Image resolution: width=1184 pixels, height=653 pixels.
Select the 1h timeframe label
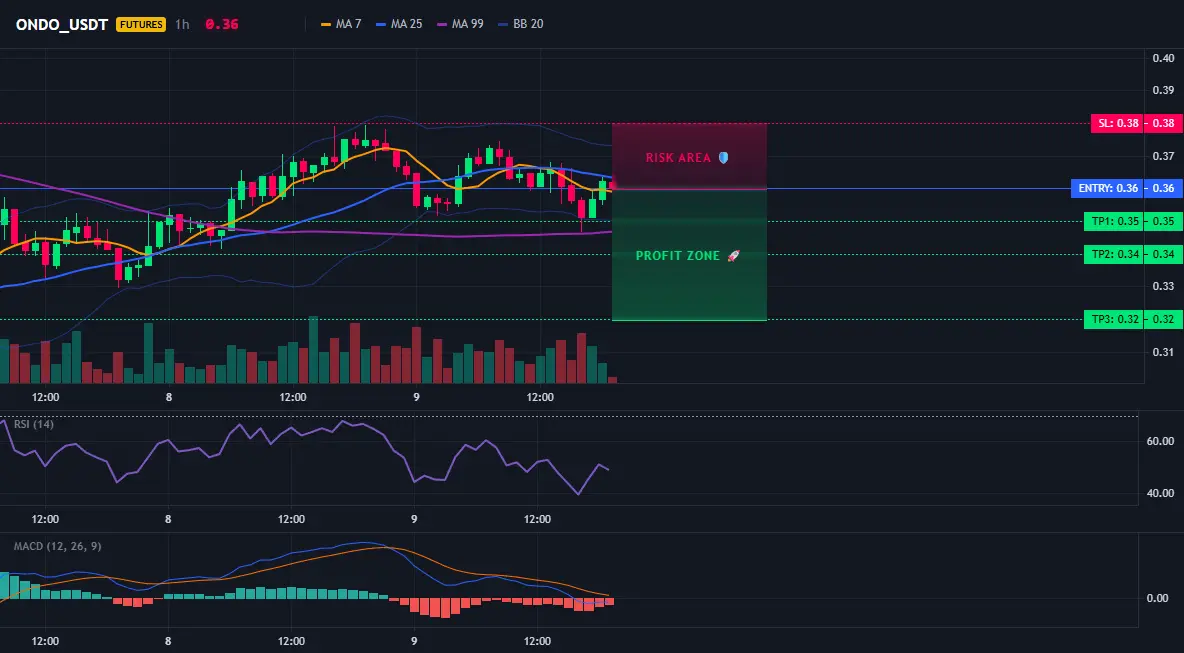182,24
